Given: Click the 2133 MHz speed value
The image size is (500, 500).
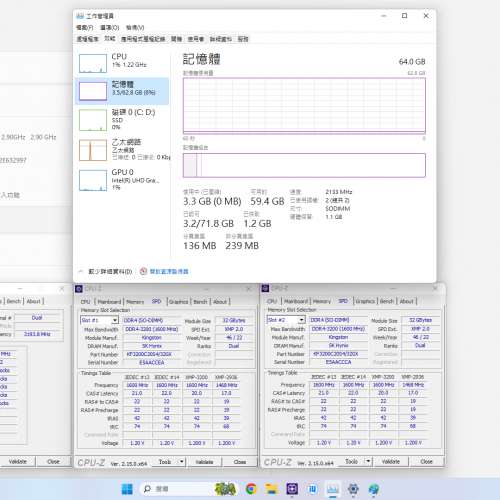Looking at the screenshot, I should (339, 192).
